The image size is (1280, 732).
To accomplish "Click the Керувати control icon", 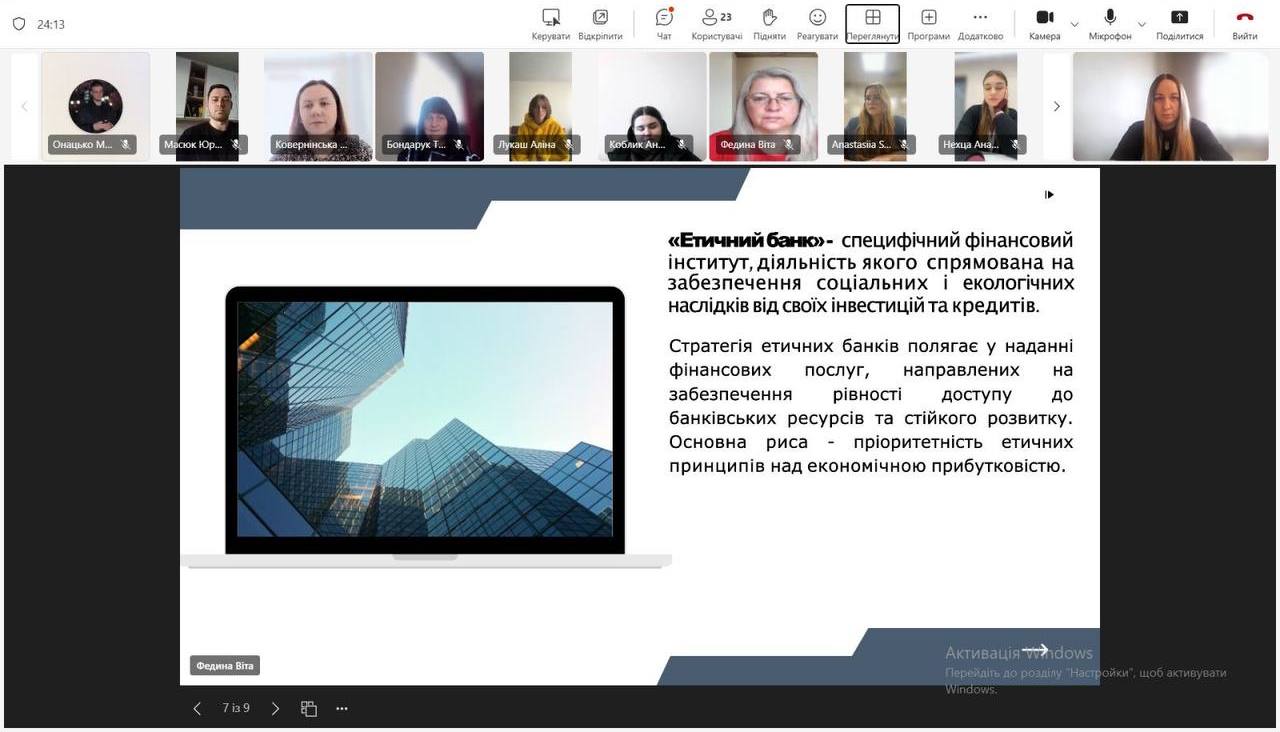I will coord(550,23).
